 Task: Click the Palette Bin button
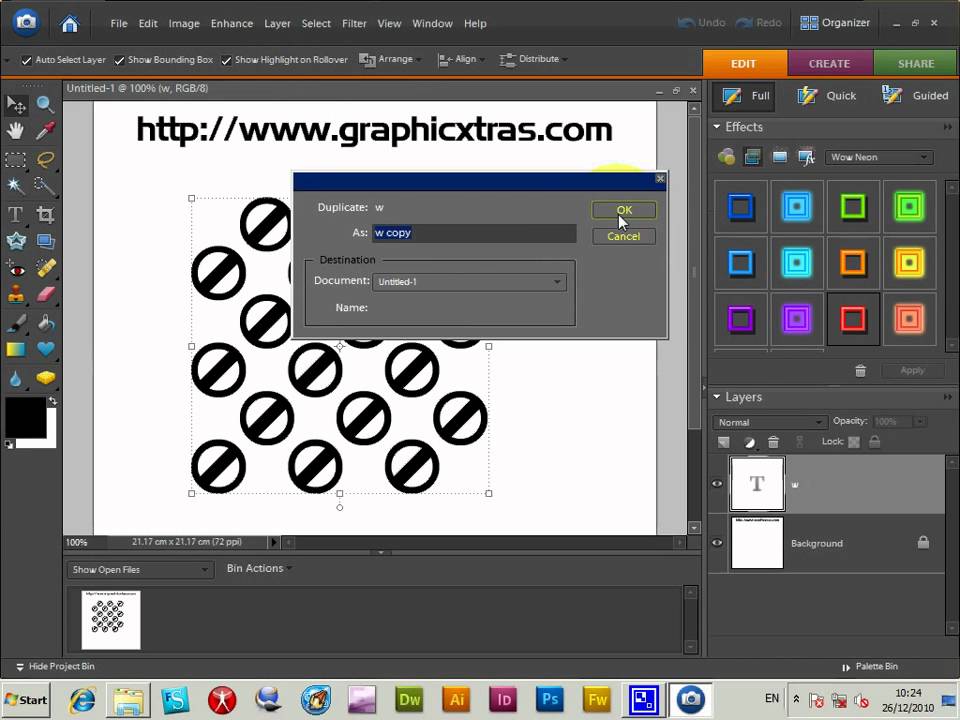point(869,667)
